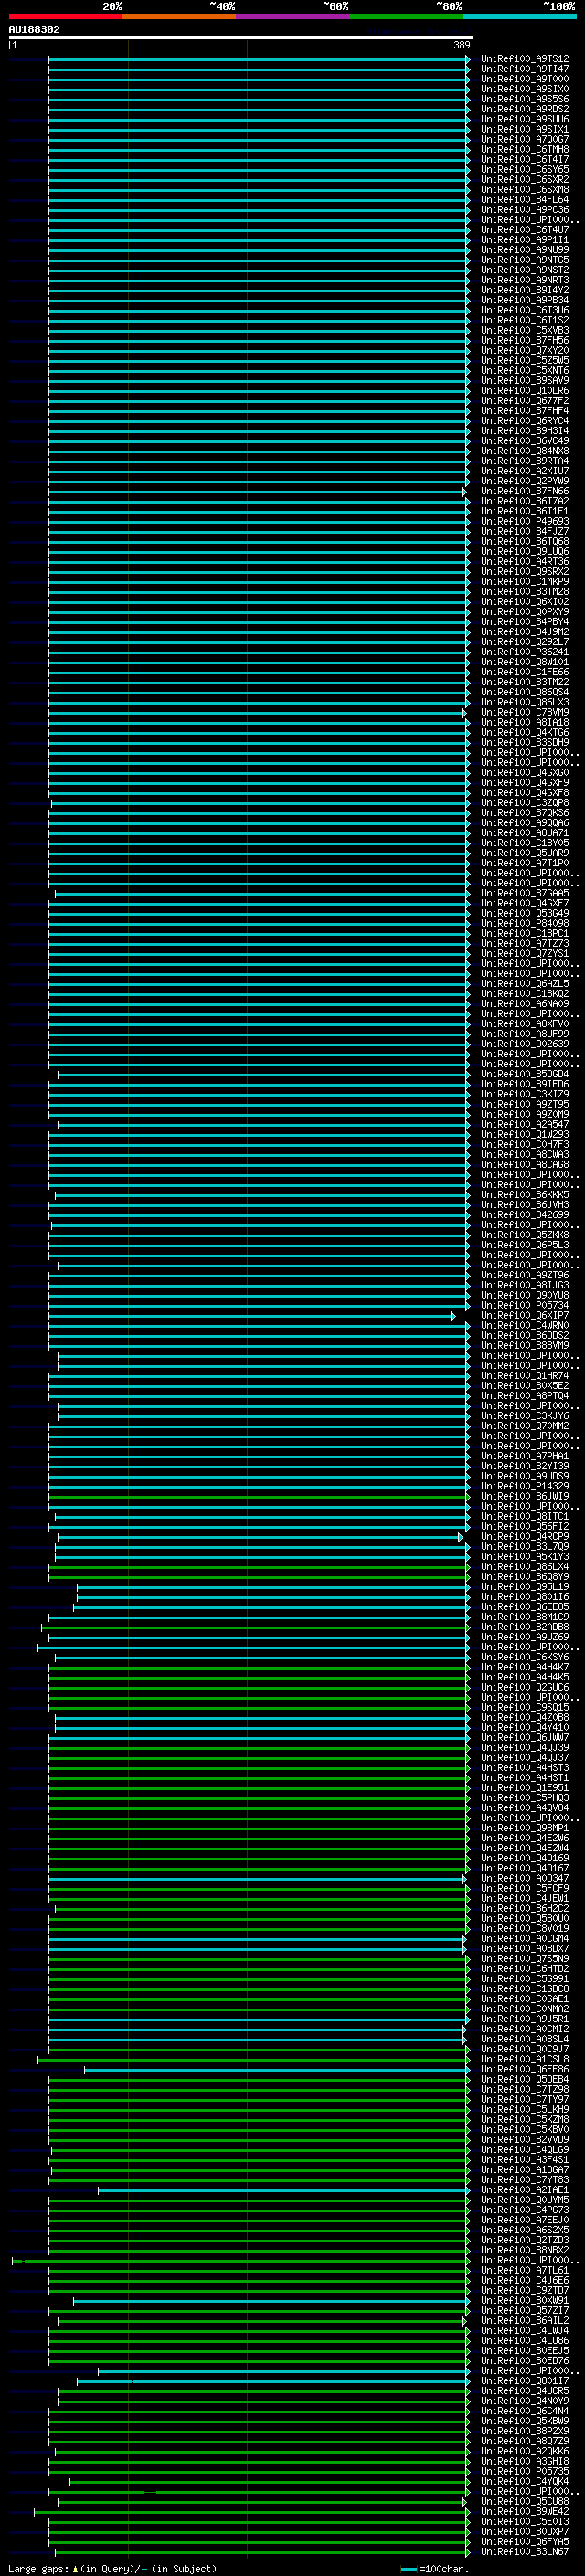The width and height of the screenshot is (585, 2576).
Task: Open hit UniRef100_Q95L19
Action: 525,1587
